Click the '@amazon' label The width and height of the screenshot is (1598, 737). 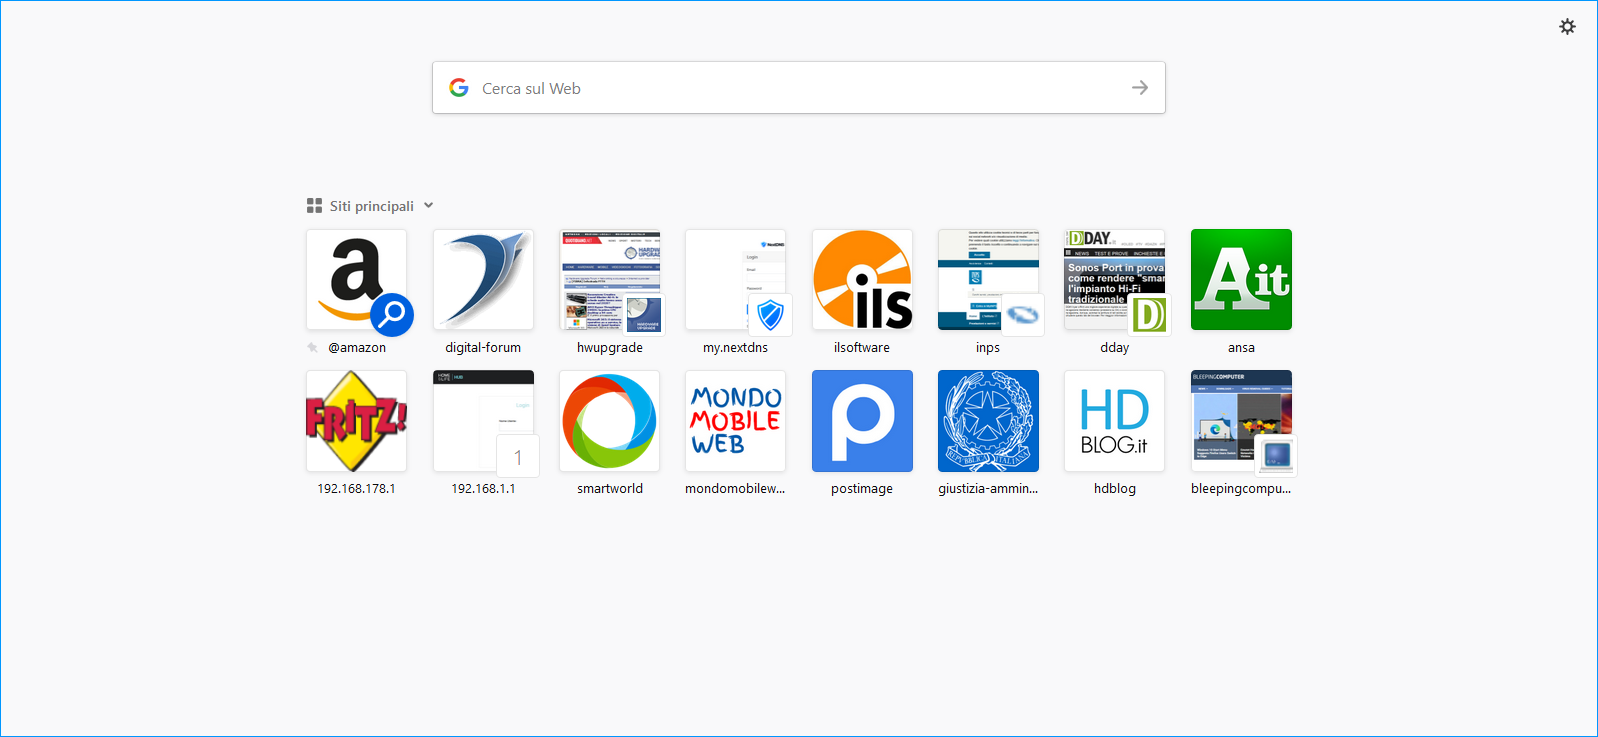tap(357, 347)
